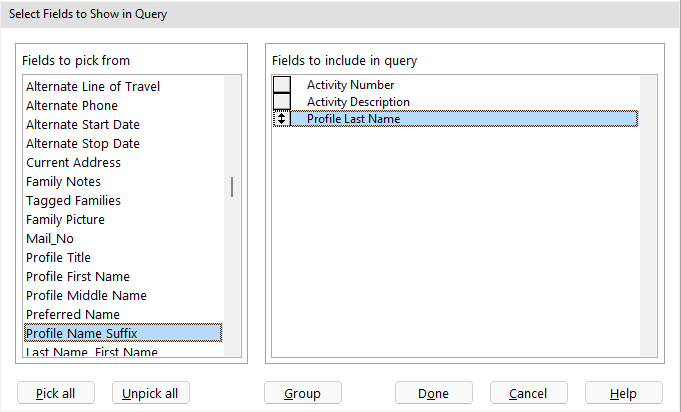The width and height of the screenshot is (681, 412).
Task: Select Profile Name Suffix in the pick list
Action: click(81, 333)
